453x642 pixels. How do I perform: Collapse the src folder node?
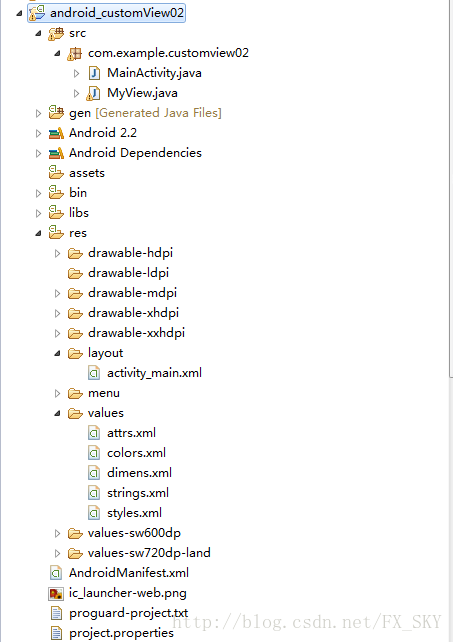pyautogui.click(x=38, y=34)
